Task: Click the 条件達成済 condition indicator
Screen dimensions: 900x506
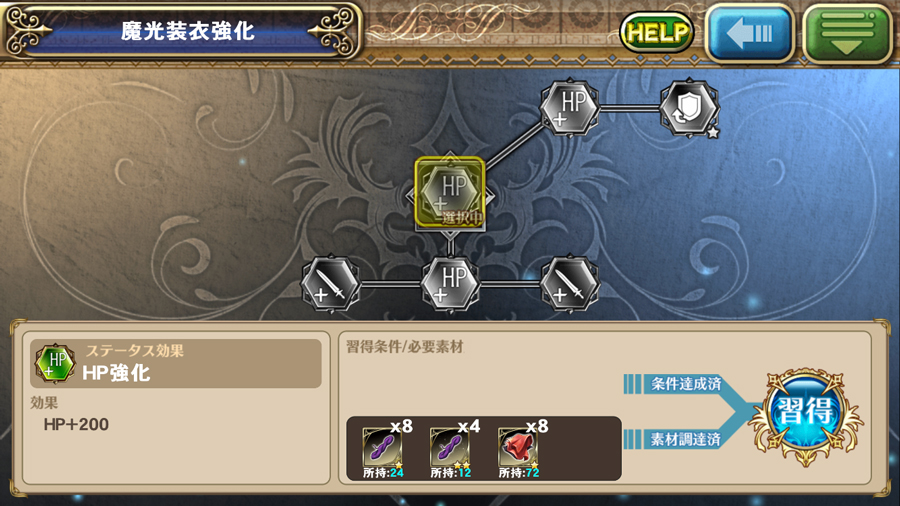Action: click(x=685, y=384)
